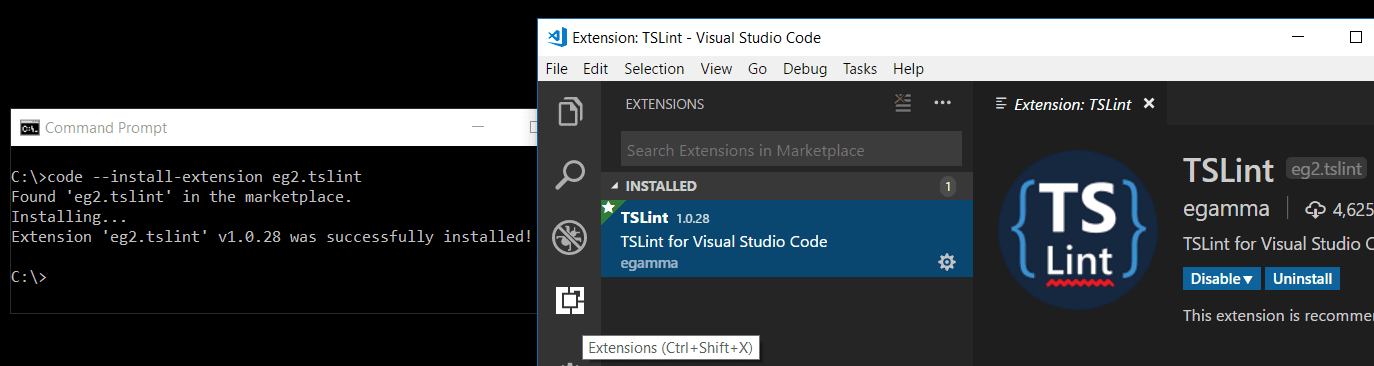Open the Explorer view in activity bar
The width and height of the screenshot is (1374, 366).
tap(570, 112)
